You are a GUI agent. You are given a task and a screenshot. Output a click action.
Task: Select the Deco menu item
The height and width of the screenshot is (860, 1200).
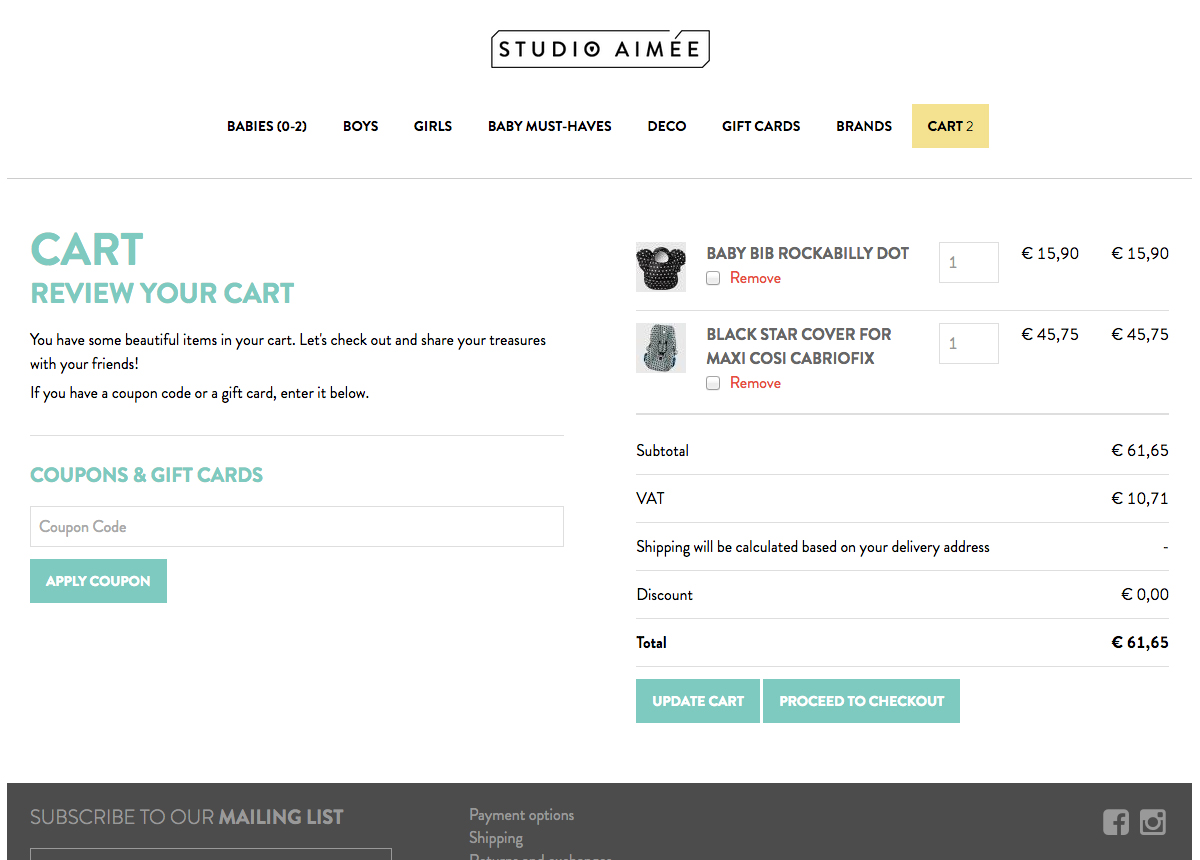pyautogui.click(x=667, y=126)
